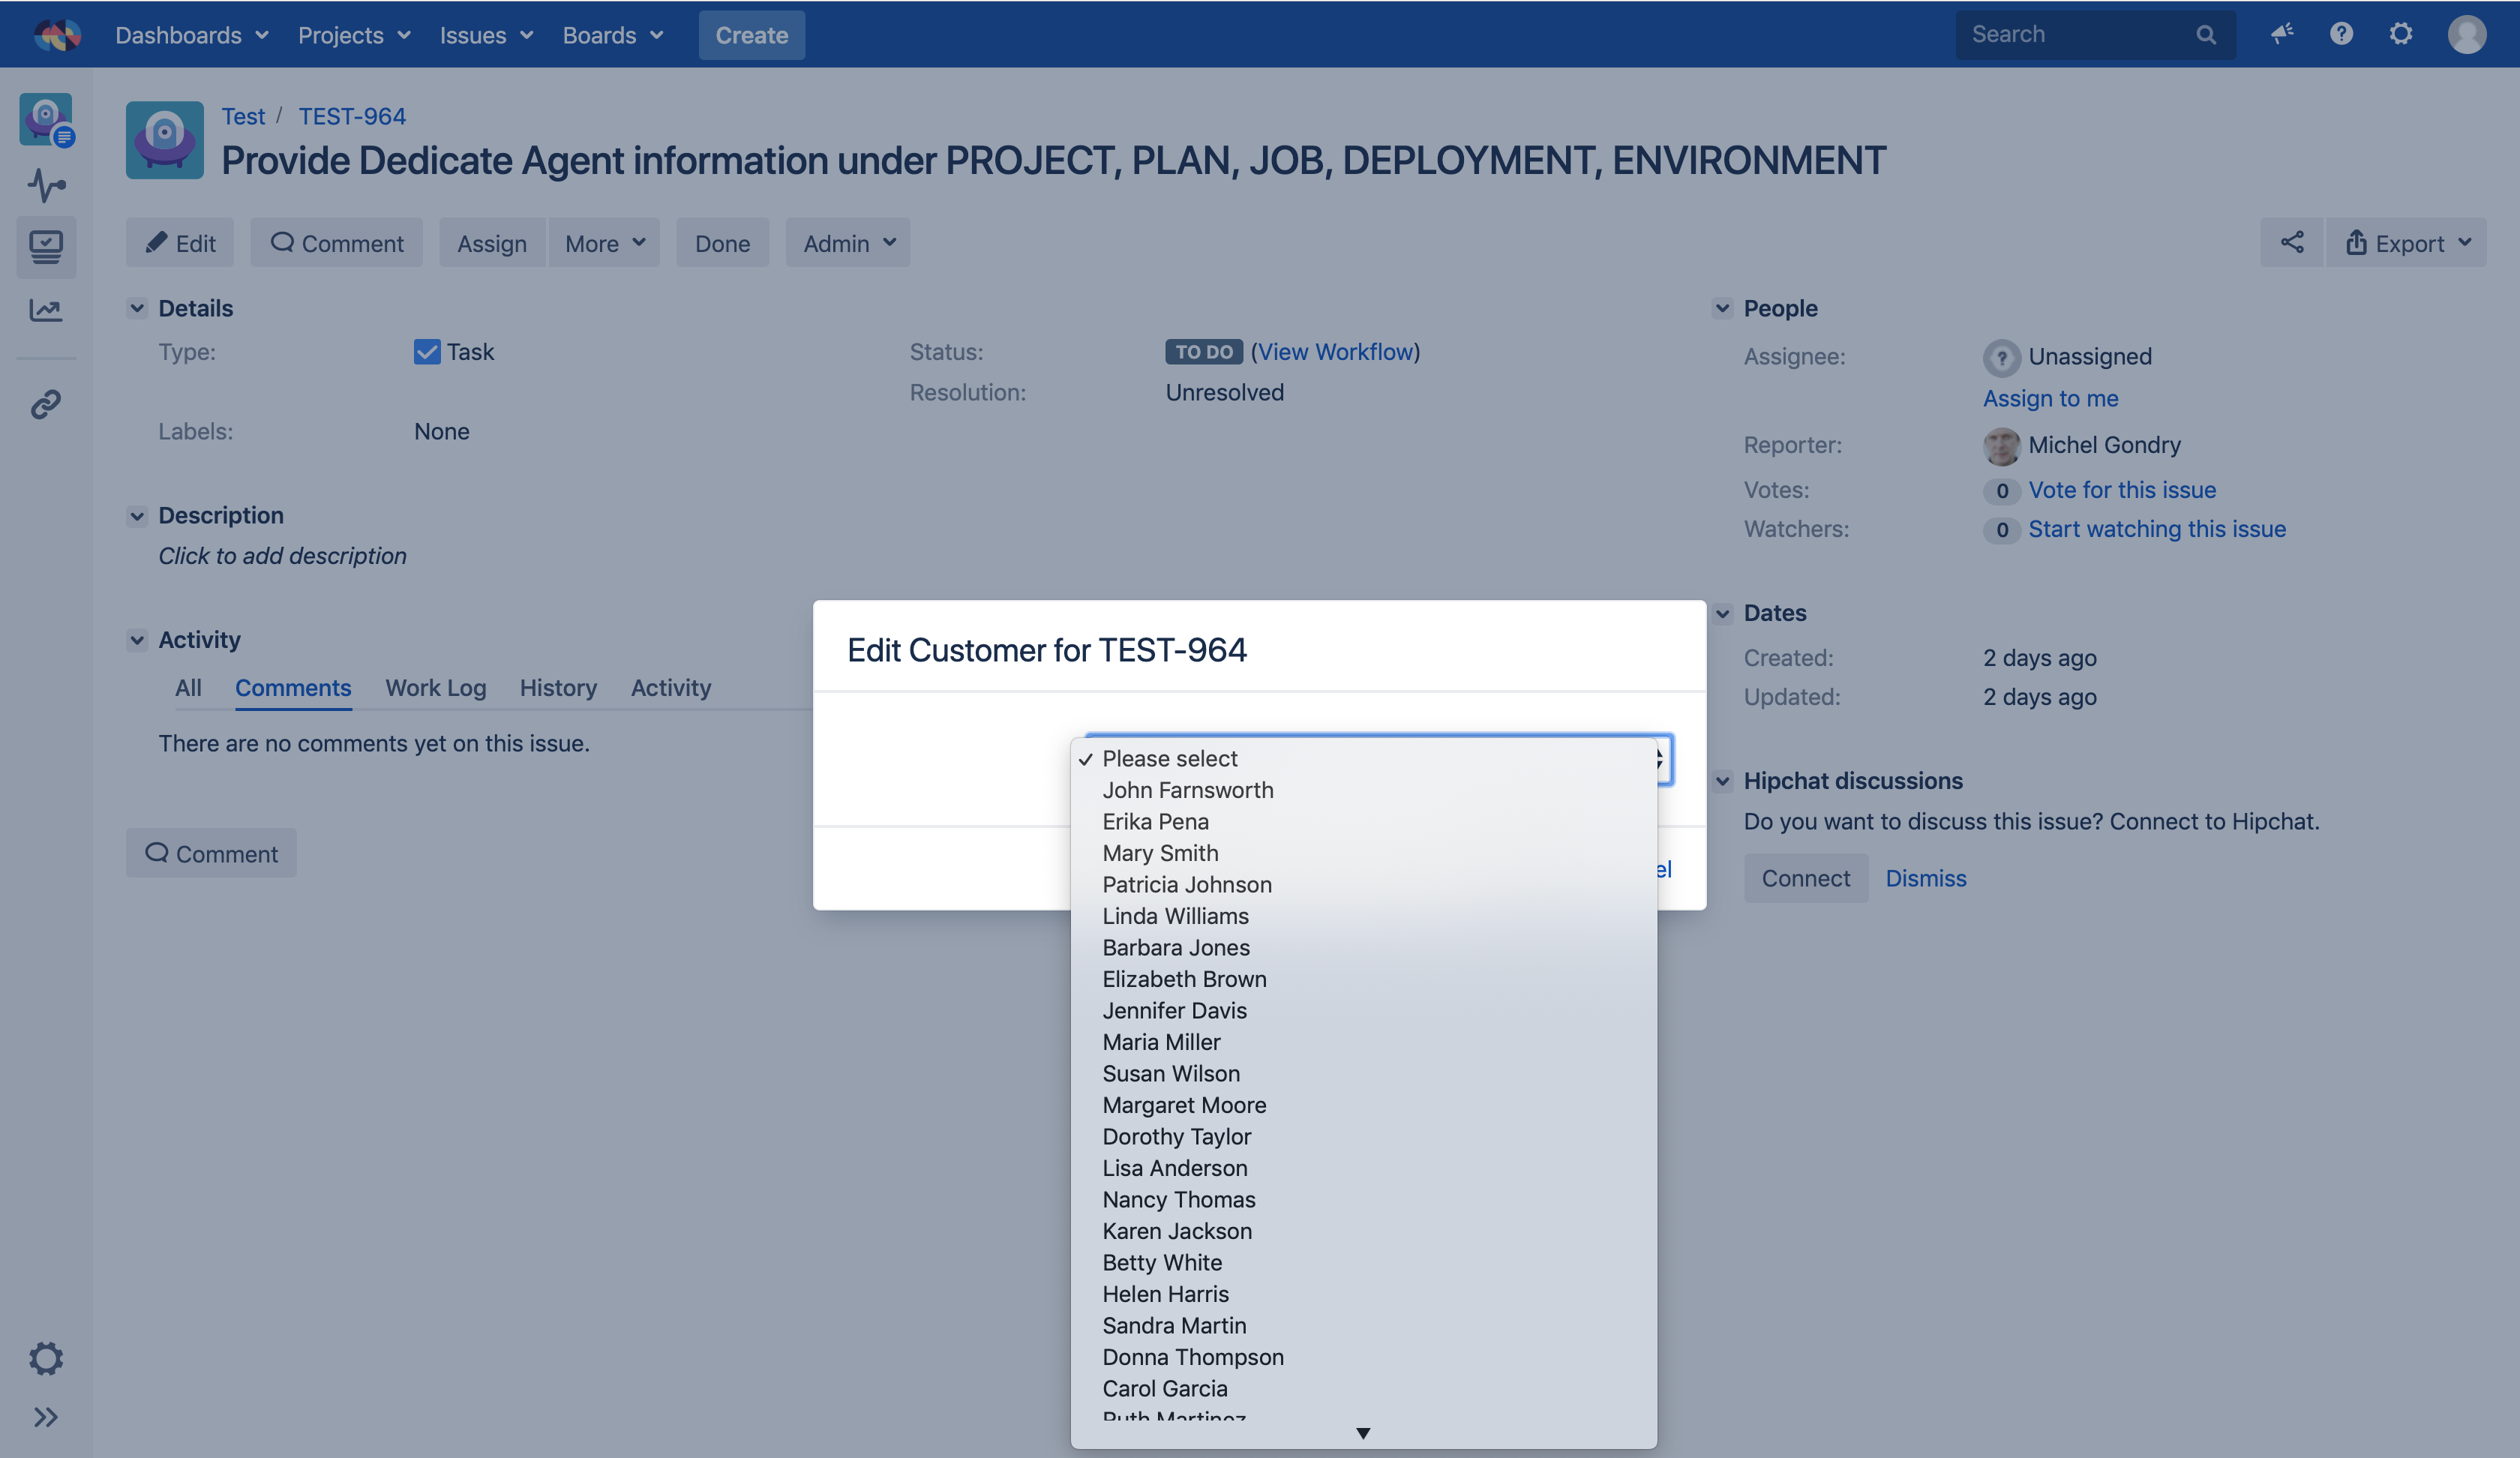Screen dimensions: 2520x1458
Task: Collapse the Details section
Action: click(137, 308)
